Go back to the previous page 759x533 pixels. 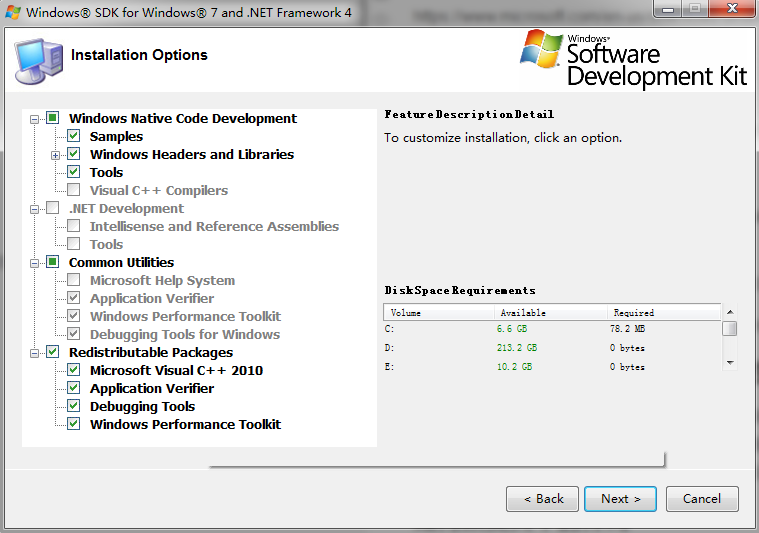pos(542,499)
